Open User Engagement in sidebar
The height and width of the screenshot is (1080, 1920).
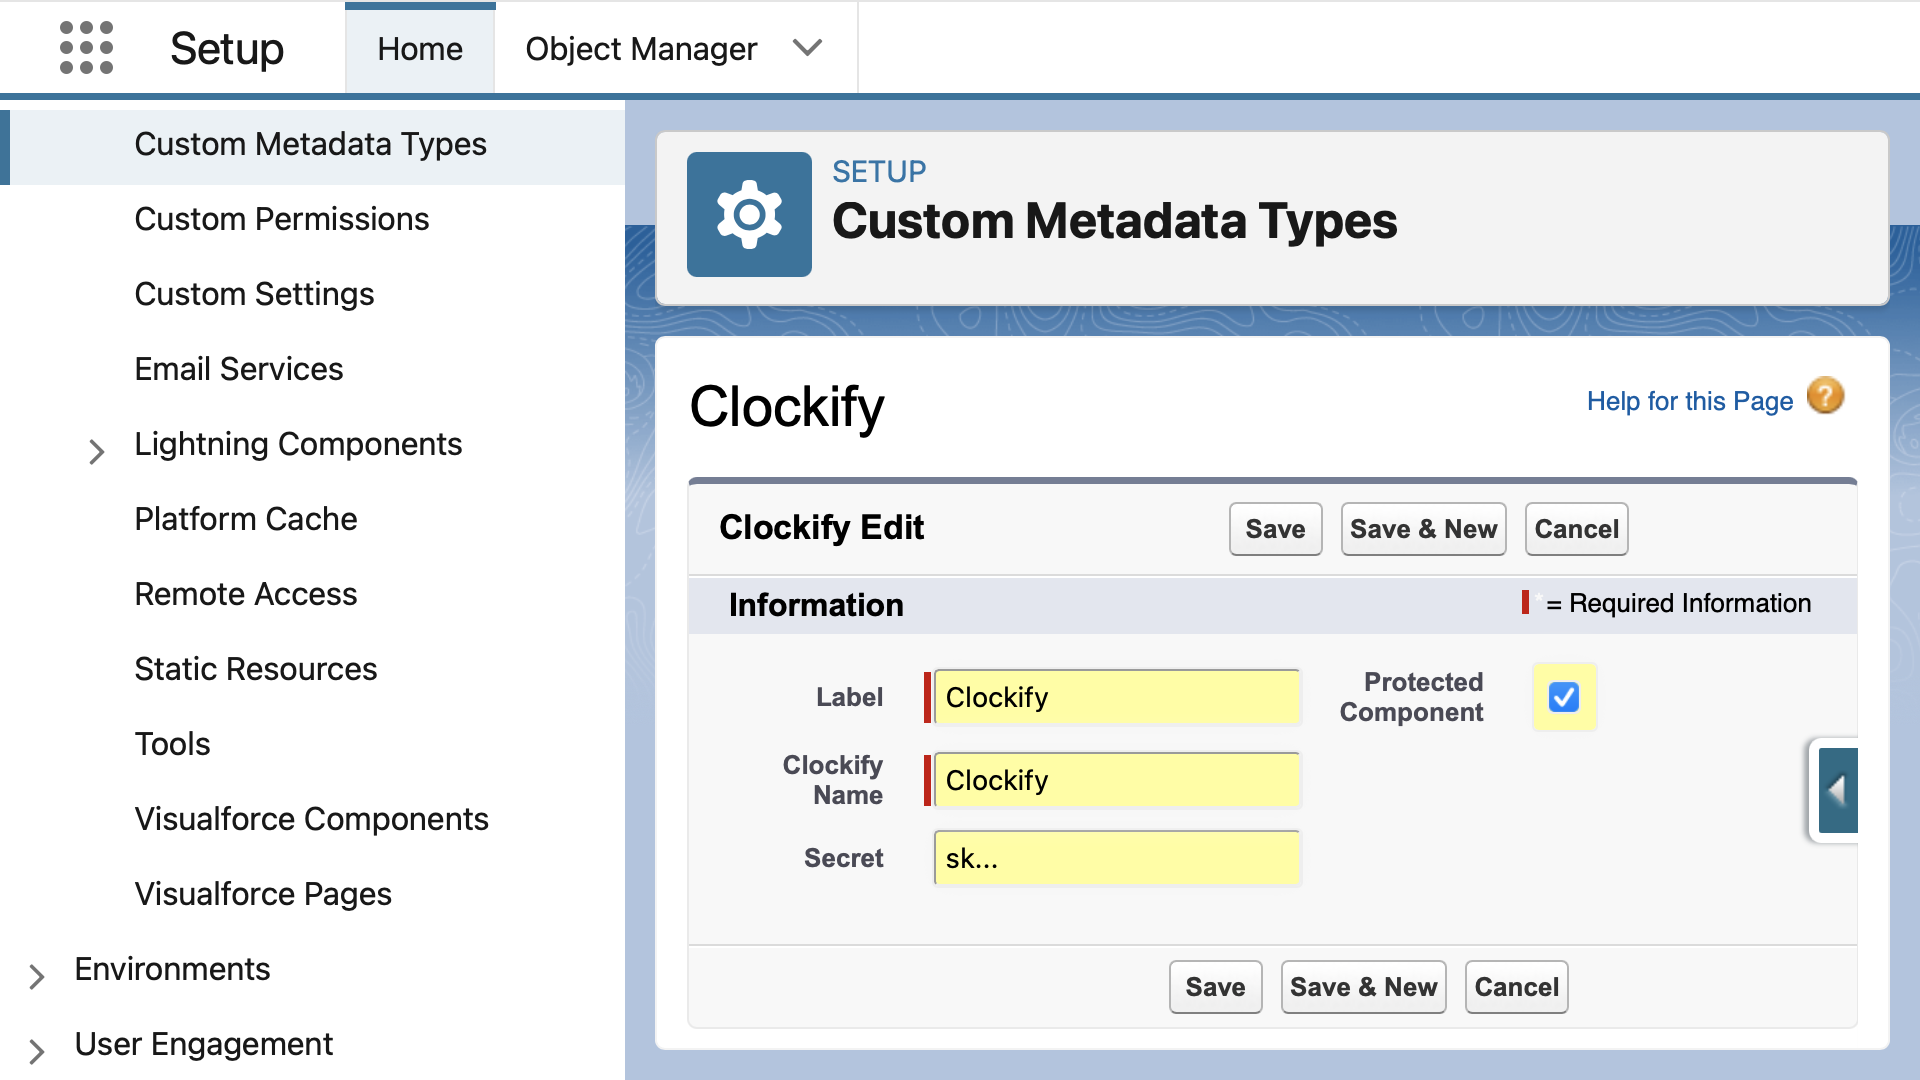coord(204,1044)
